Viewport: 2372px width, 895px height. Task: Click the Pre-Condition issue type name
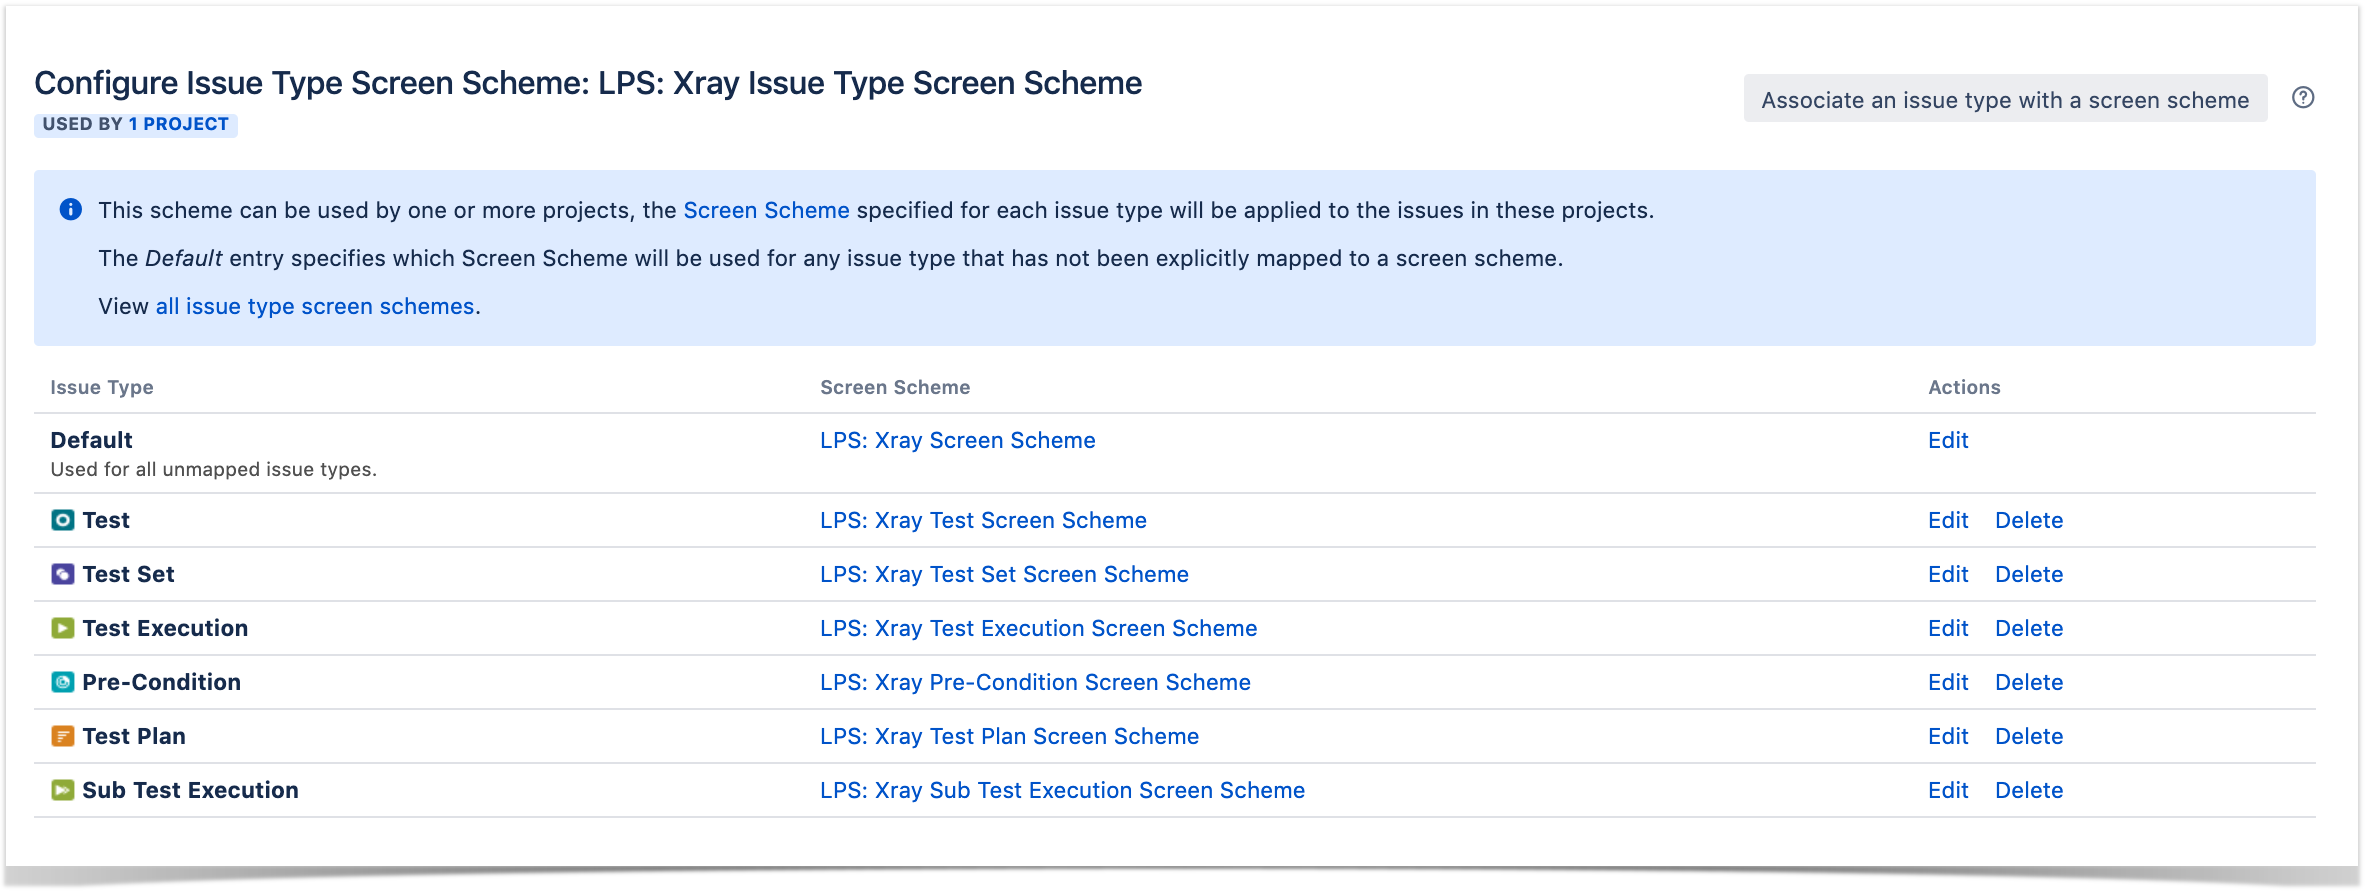161,682
